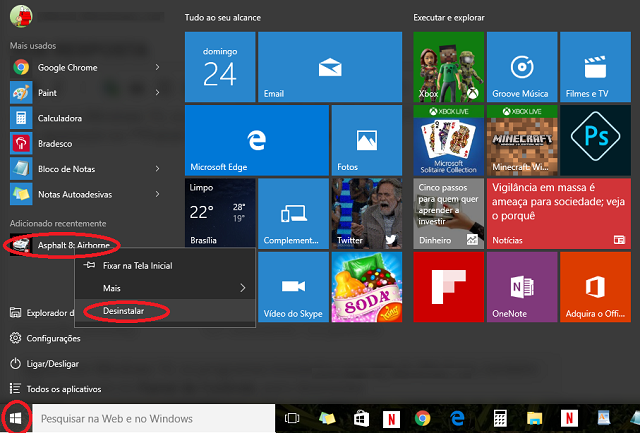The image size is (640, 433).
Task: Open the Dinheiro finance tile
Action: [x=449, y=213]
